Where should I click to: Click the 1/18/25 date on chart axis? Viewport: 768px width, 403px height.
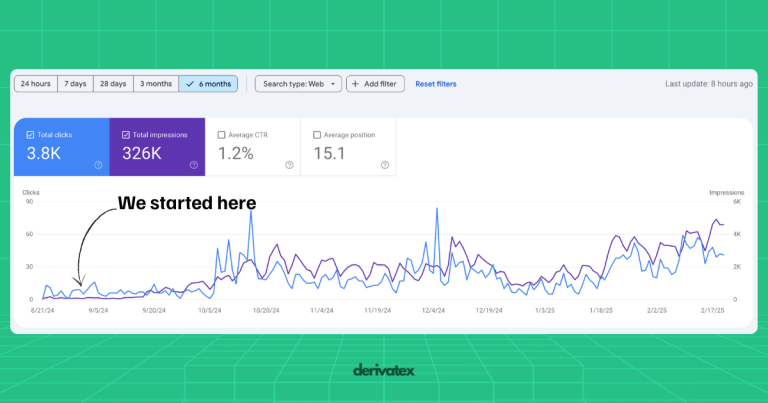pos(601,310)
